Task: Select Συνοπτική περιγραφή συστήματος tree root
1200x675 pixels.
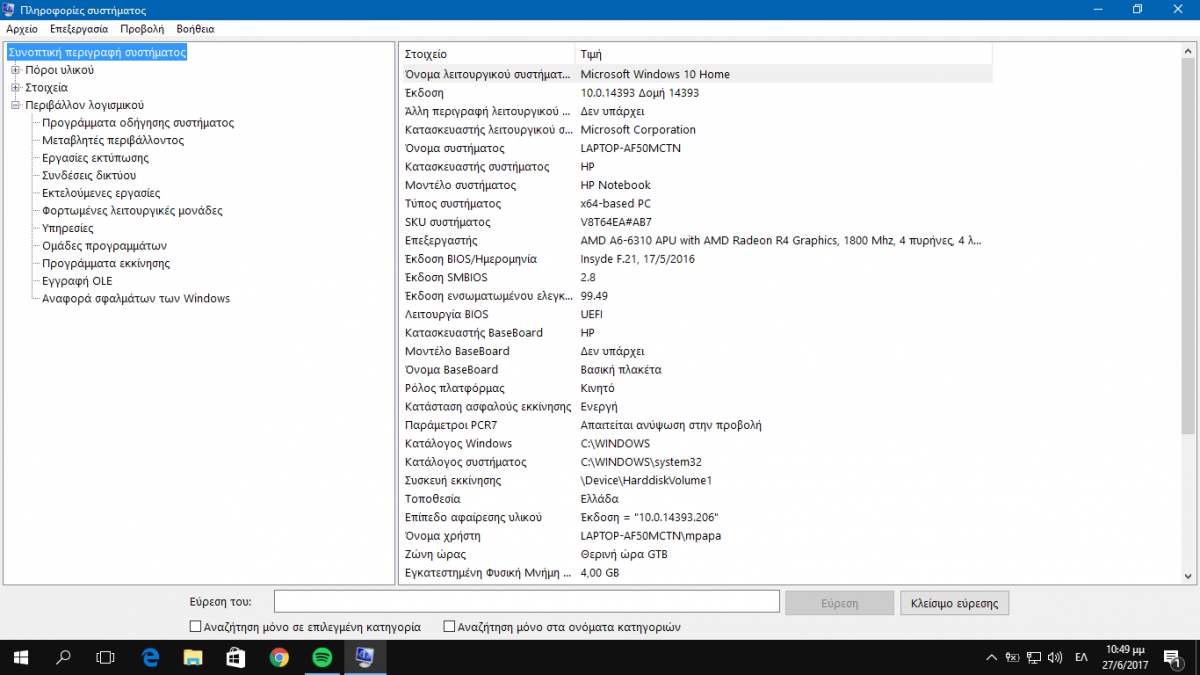Action: tap(97, 52)
